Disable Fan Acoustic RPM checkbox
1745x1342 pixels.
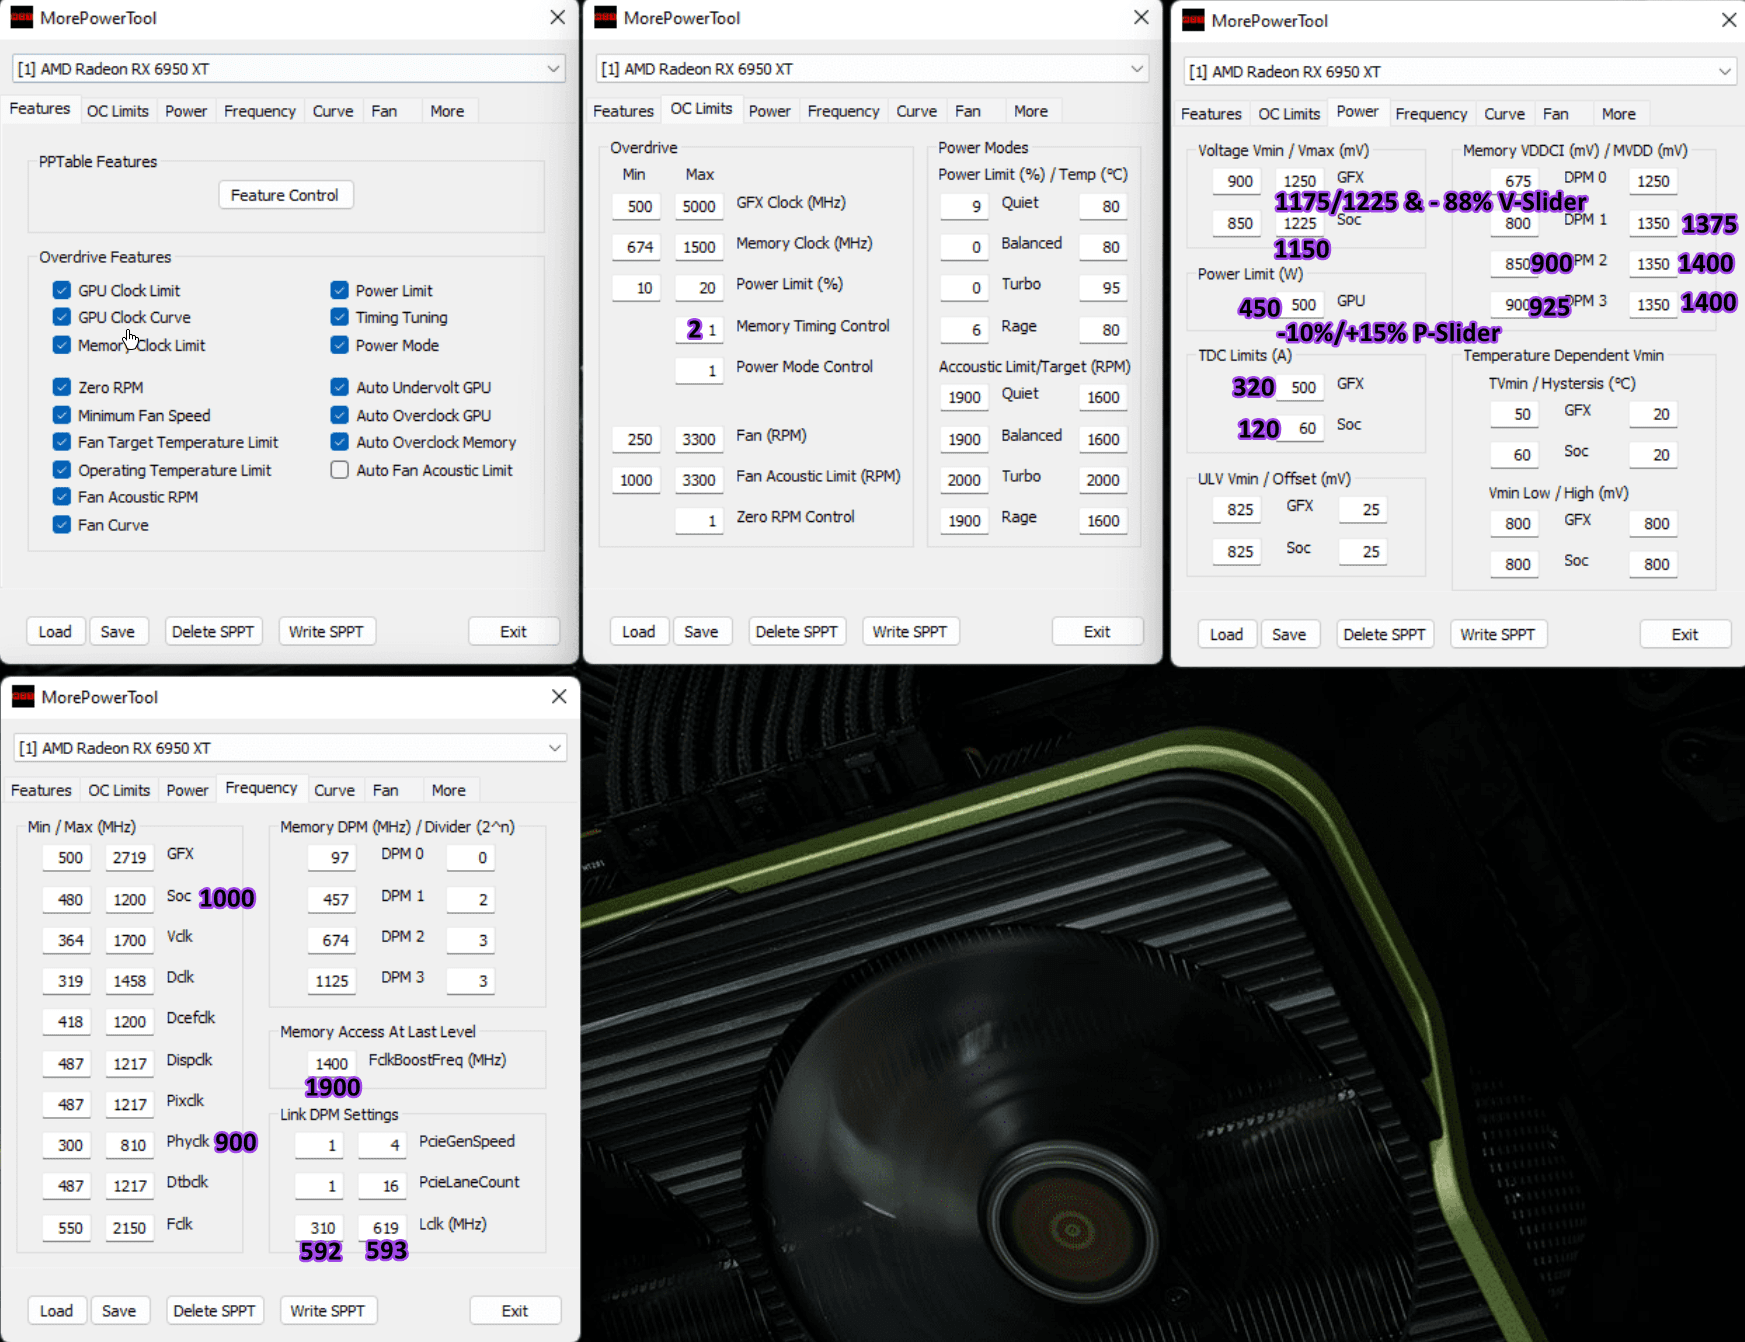62,497
